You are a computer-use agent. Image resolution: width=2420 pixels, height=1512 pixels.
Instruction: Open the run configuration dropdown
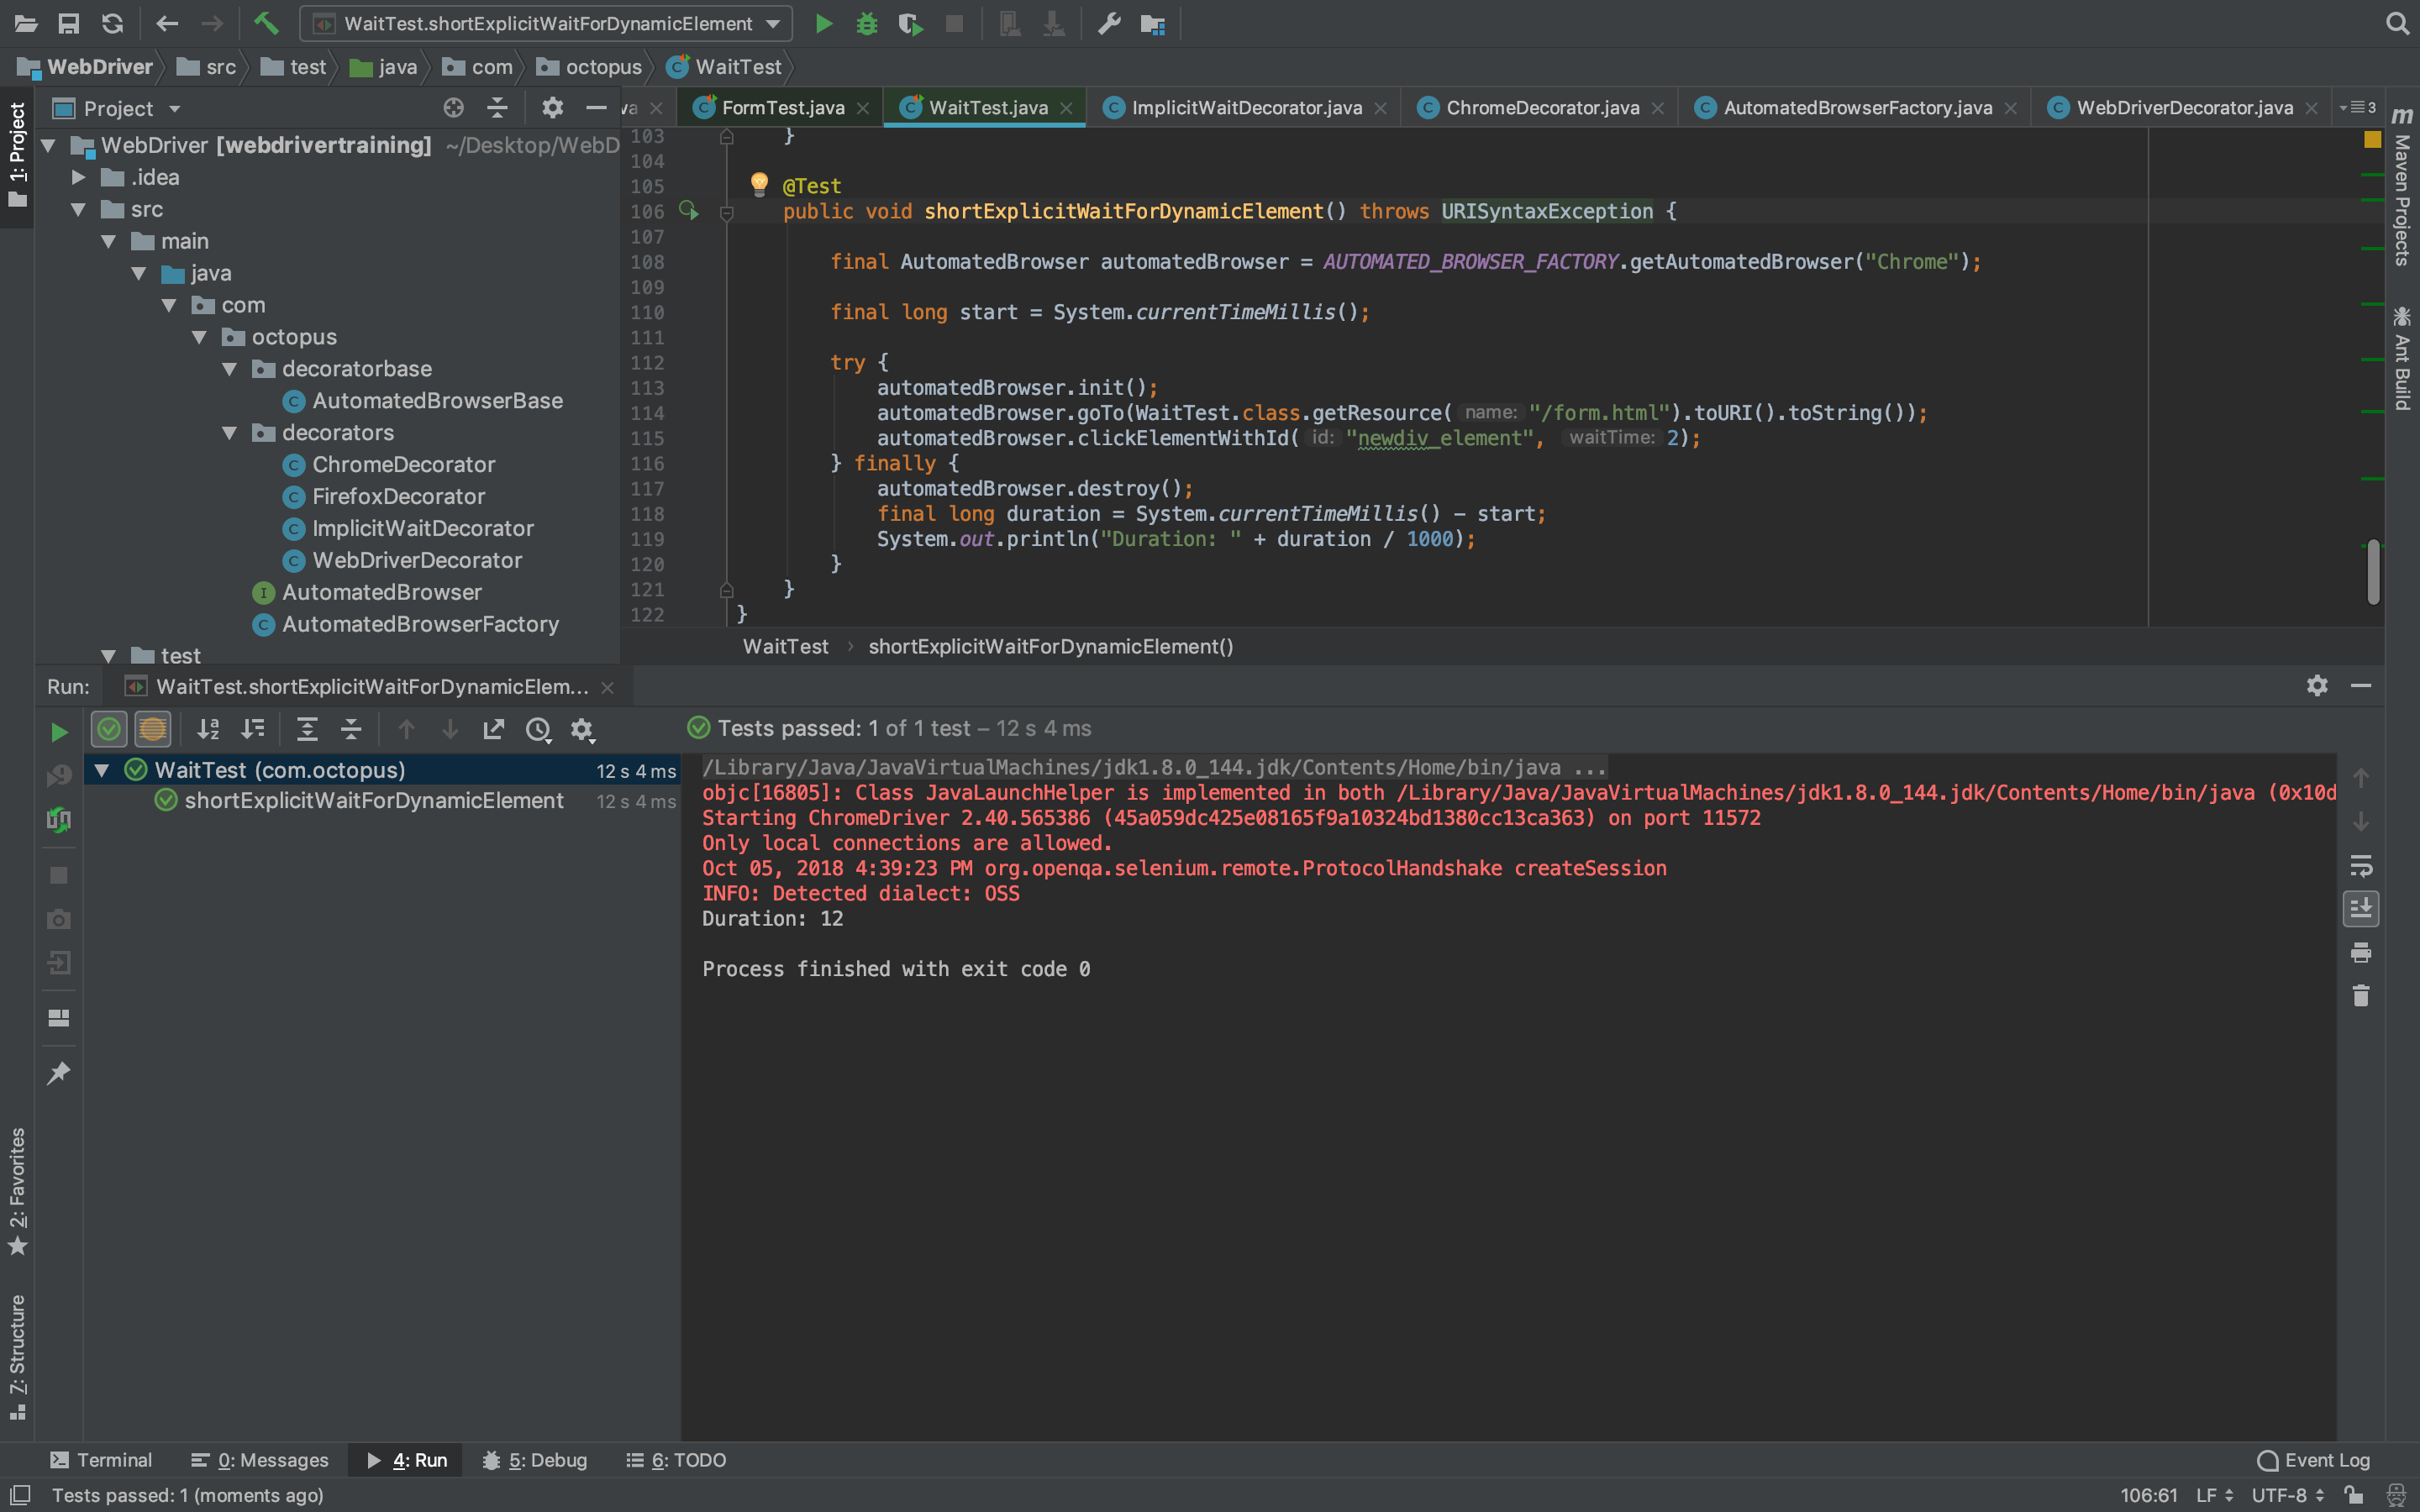[773, 23]
